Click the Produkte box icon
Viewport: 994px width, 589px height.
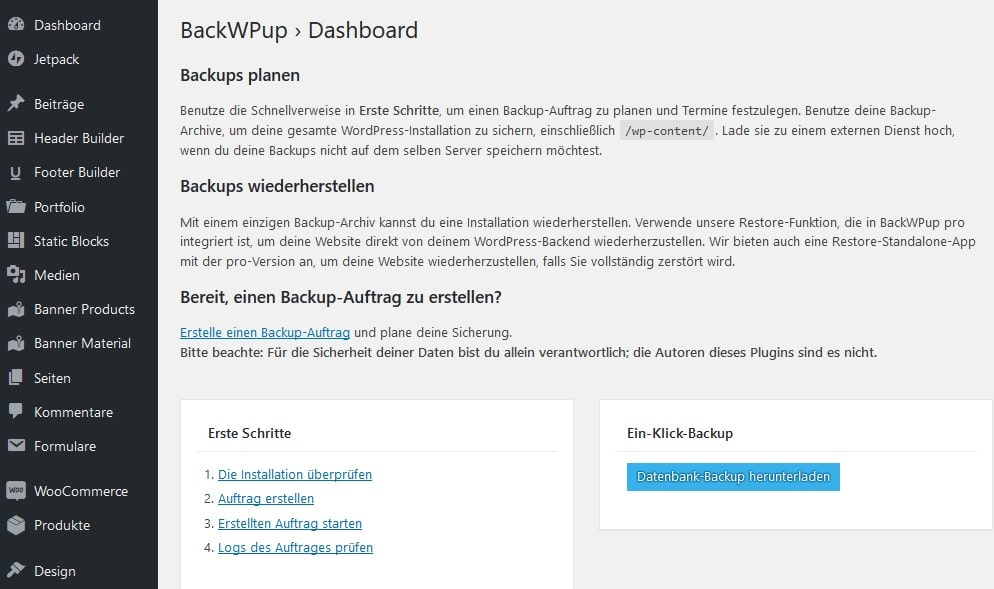click(x=15, y=525)
